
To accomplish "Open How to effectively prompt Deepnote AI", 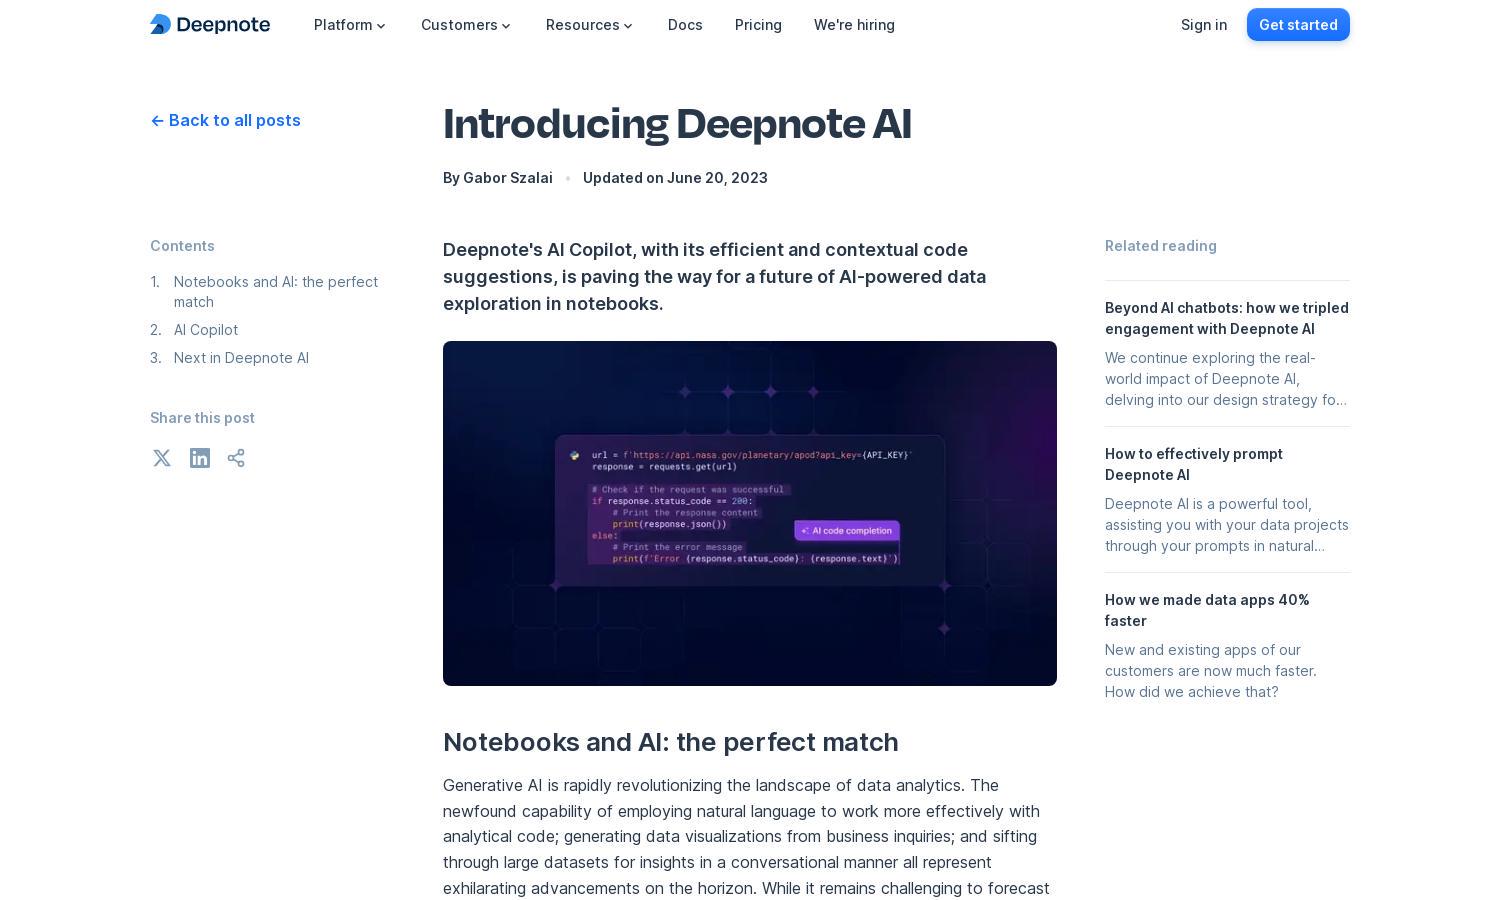I will (1194, 464).
